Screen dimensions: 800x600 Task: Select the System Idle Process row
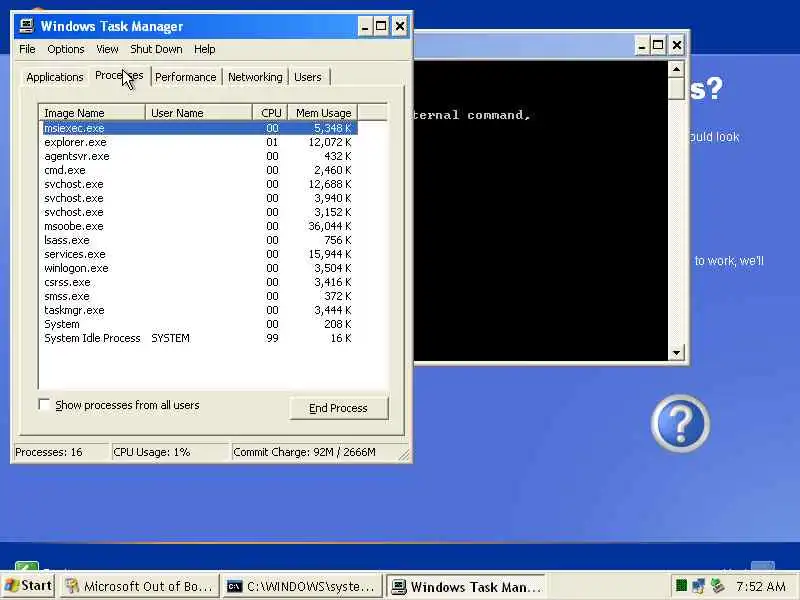tap(200, 338)
